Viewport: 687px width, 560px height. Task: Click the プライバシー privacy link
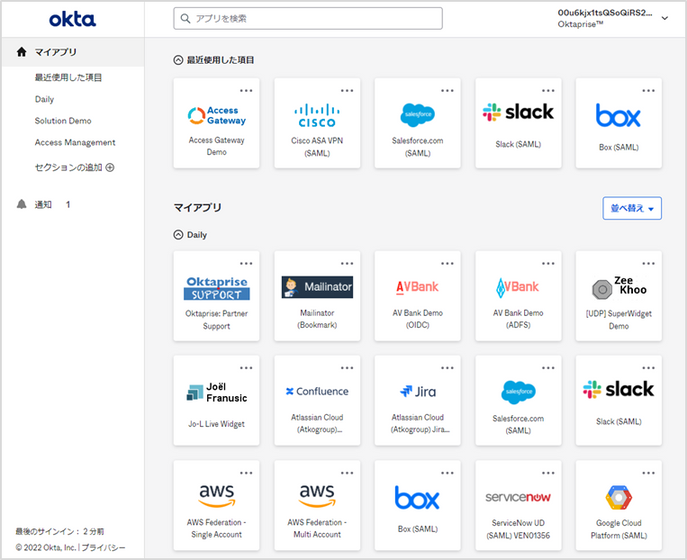[x=103, y=548]
